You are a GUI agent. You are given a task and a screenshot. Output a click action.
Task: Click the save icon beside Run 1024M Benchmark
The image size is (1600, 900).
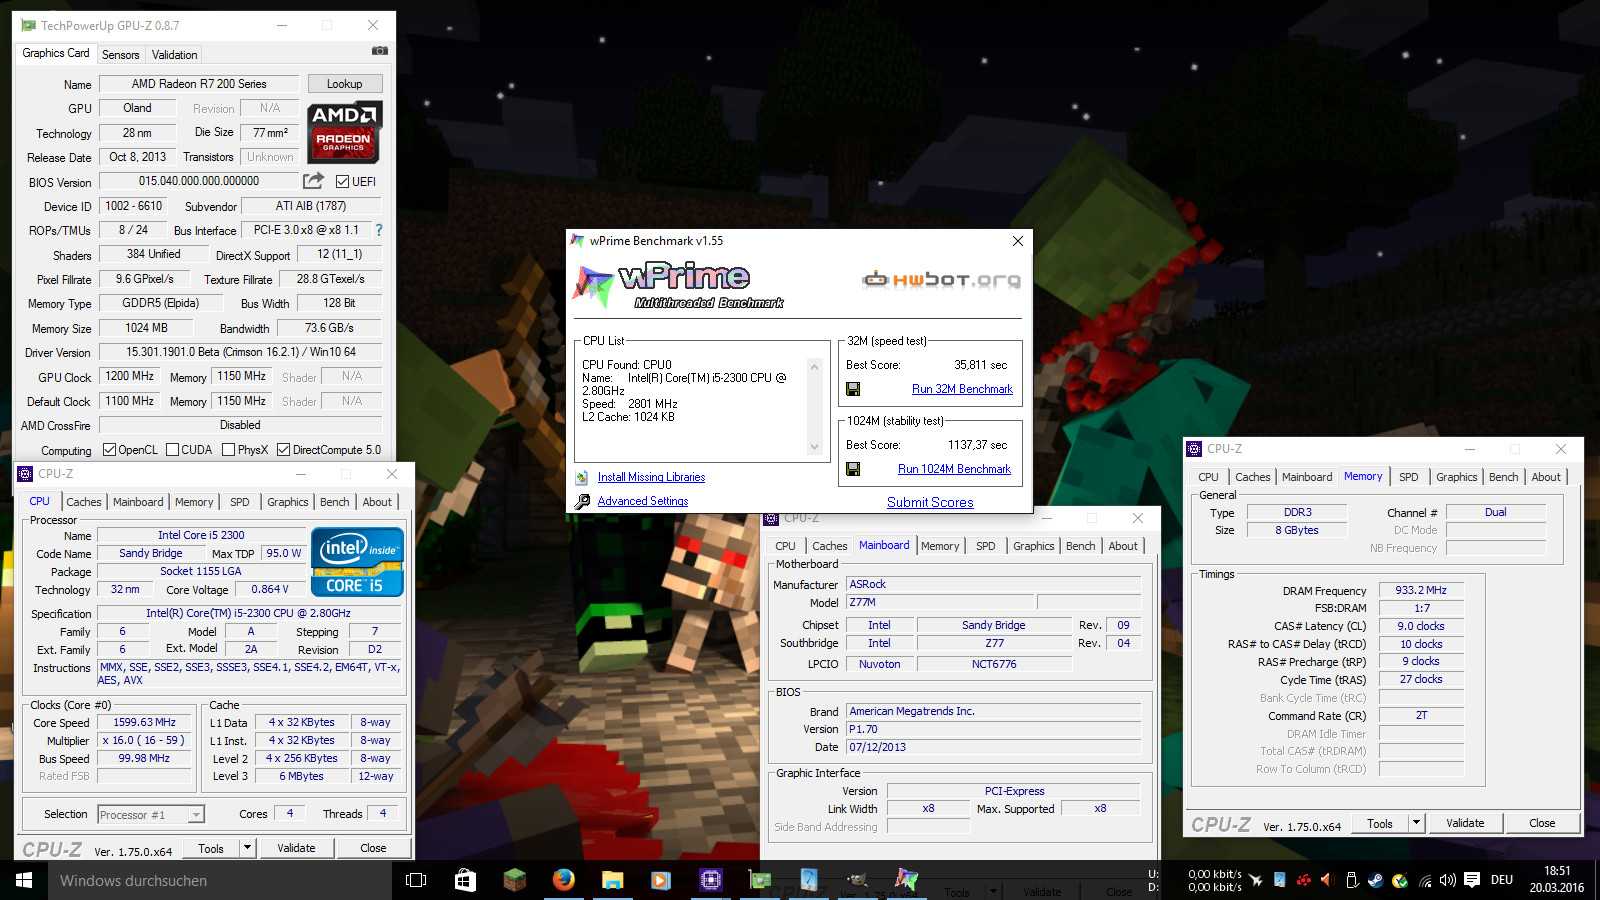(x=853, y=469)
